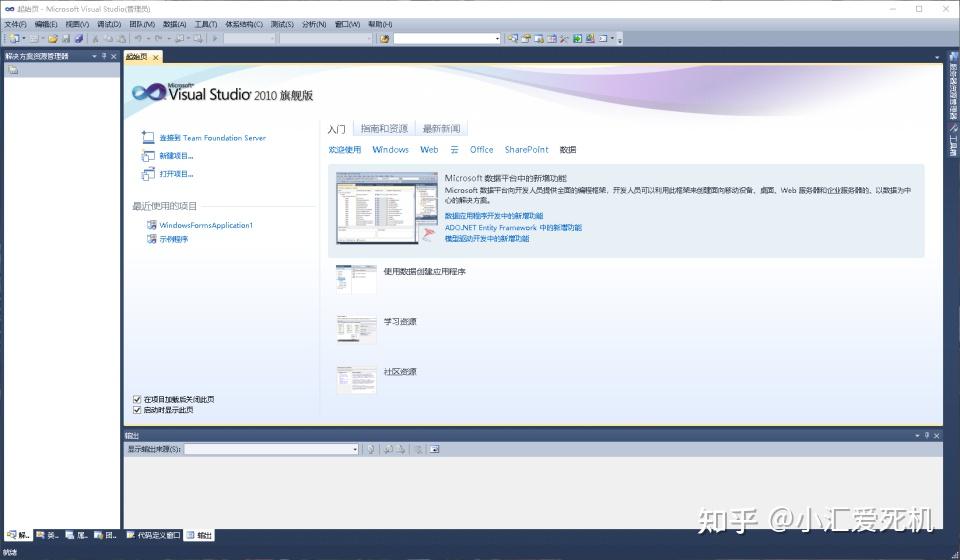This screenshot has width=960, height=560.
Task: Click the Find in Files icon
Action: (x=384, y=38)
